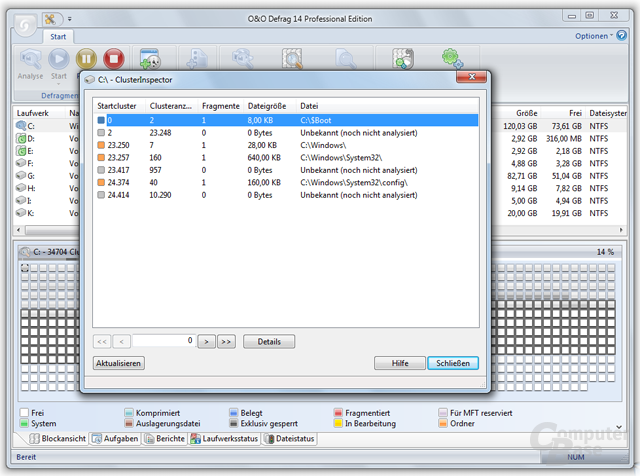This screenshot has width=640, height=476.
Task: Switch to the Berichte tab
Action: tap(165, 438)
